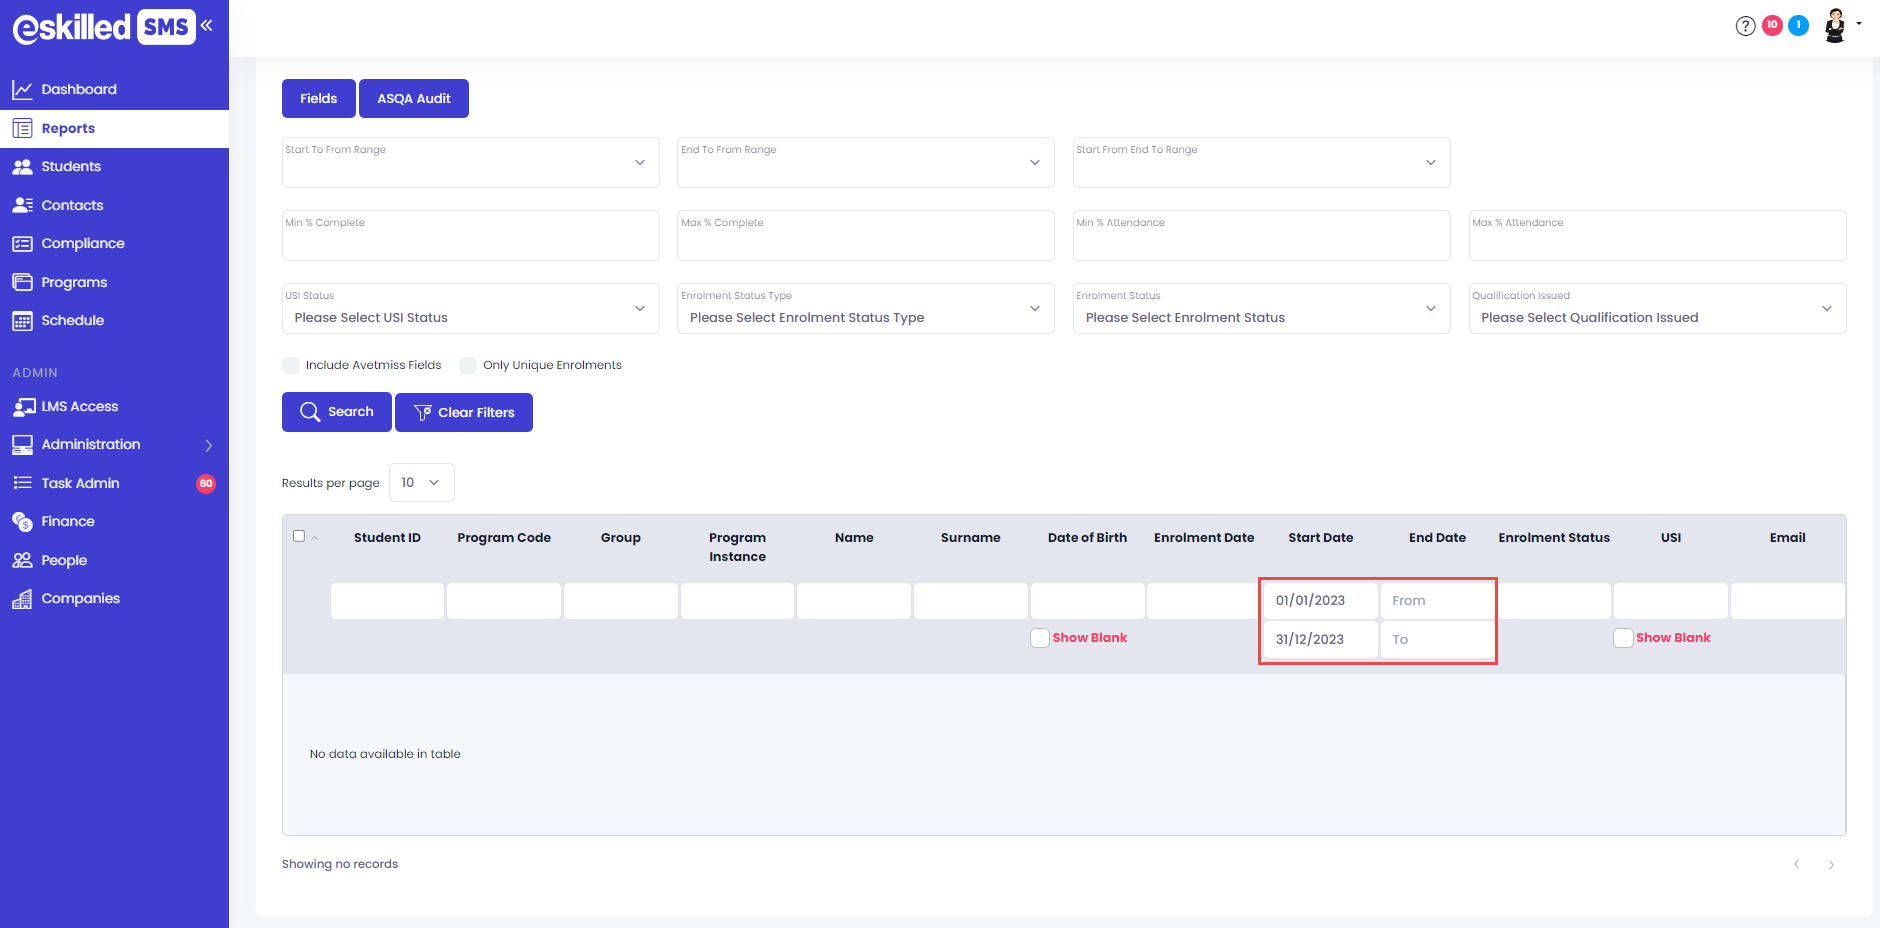Click the Clear Filters button

464,413
